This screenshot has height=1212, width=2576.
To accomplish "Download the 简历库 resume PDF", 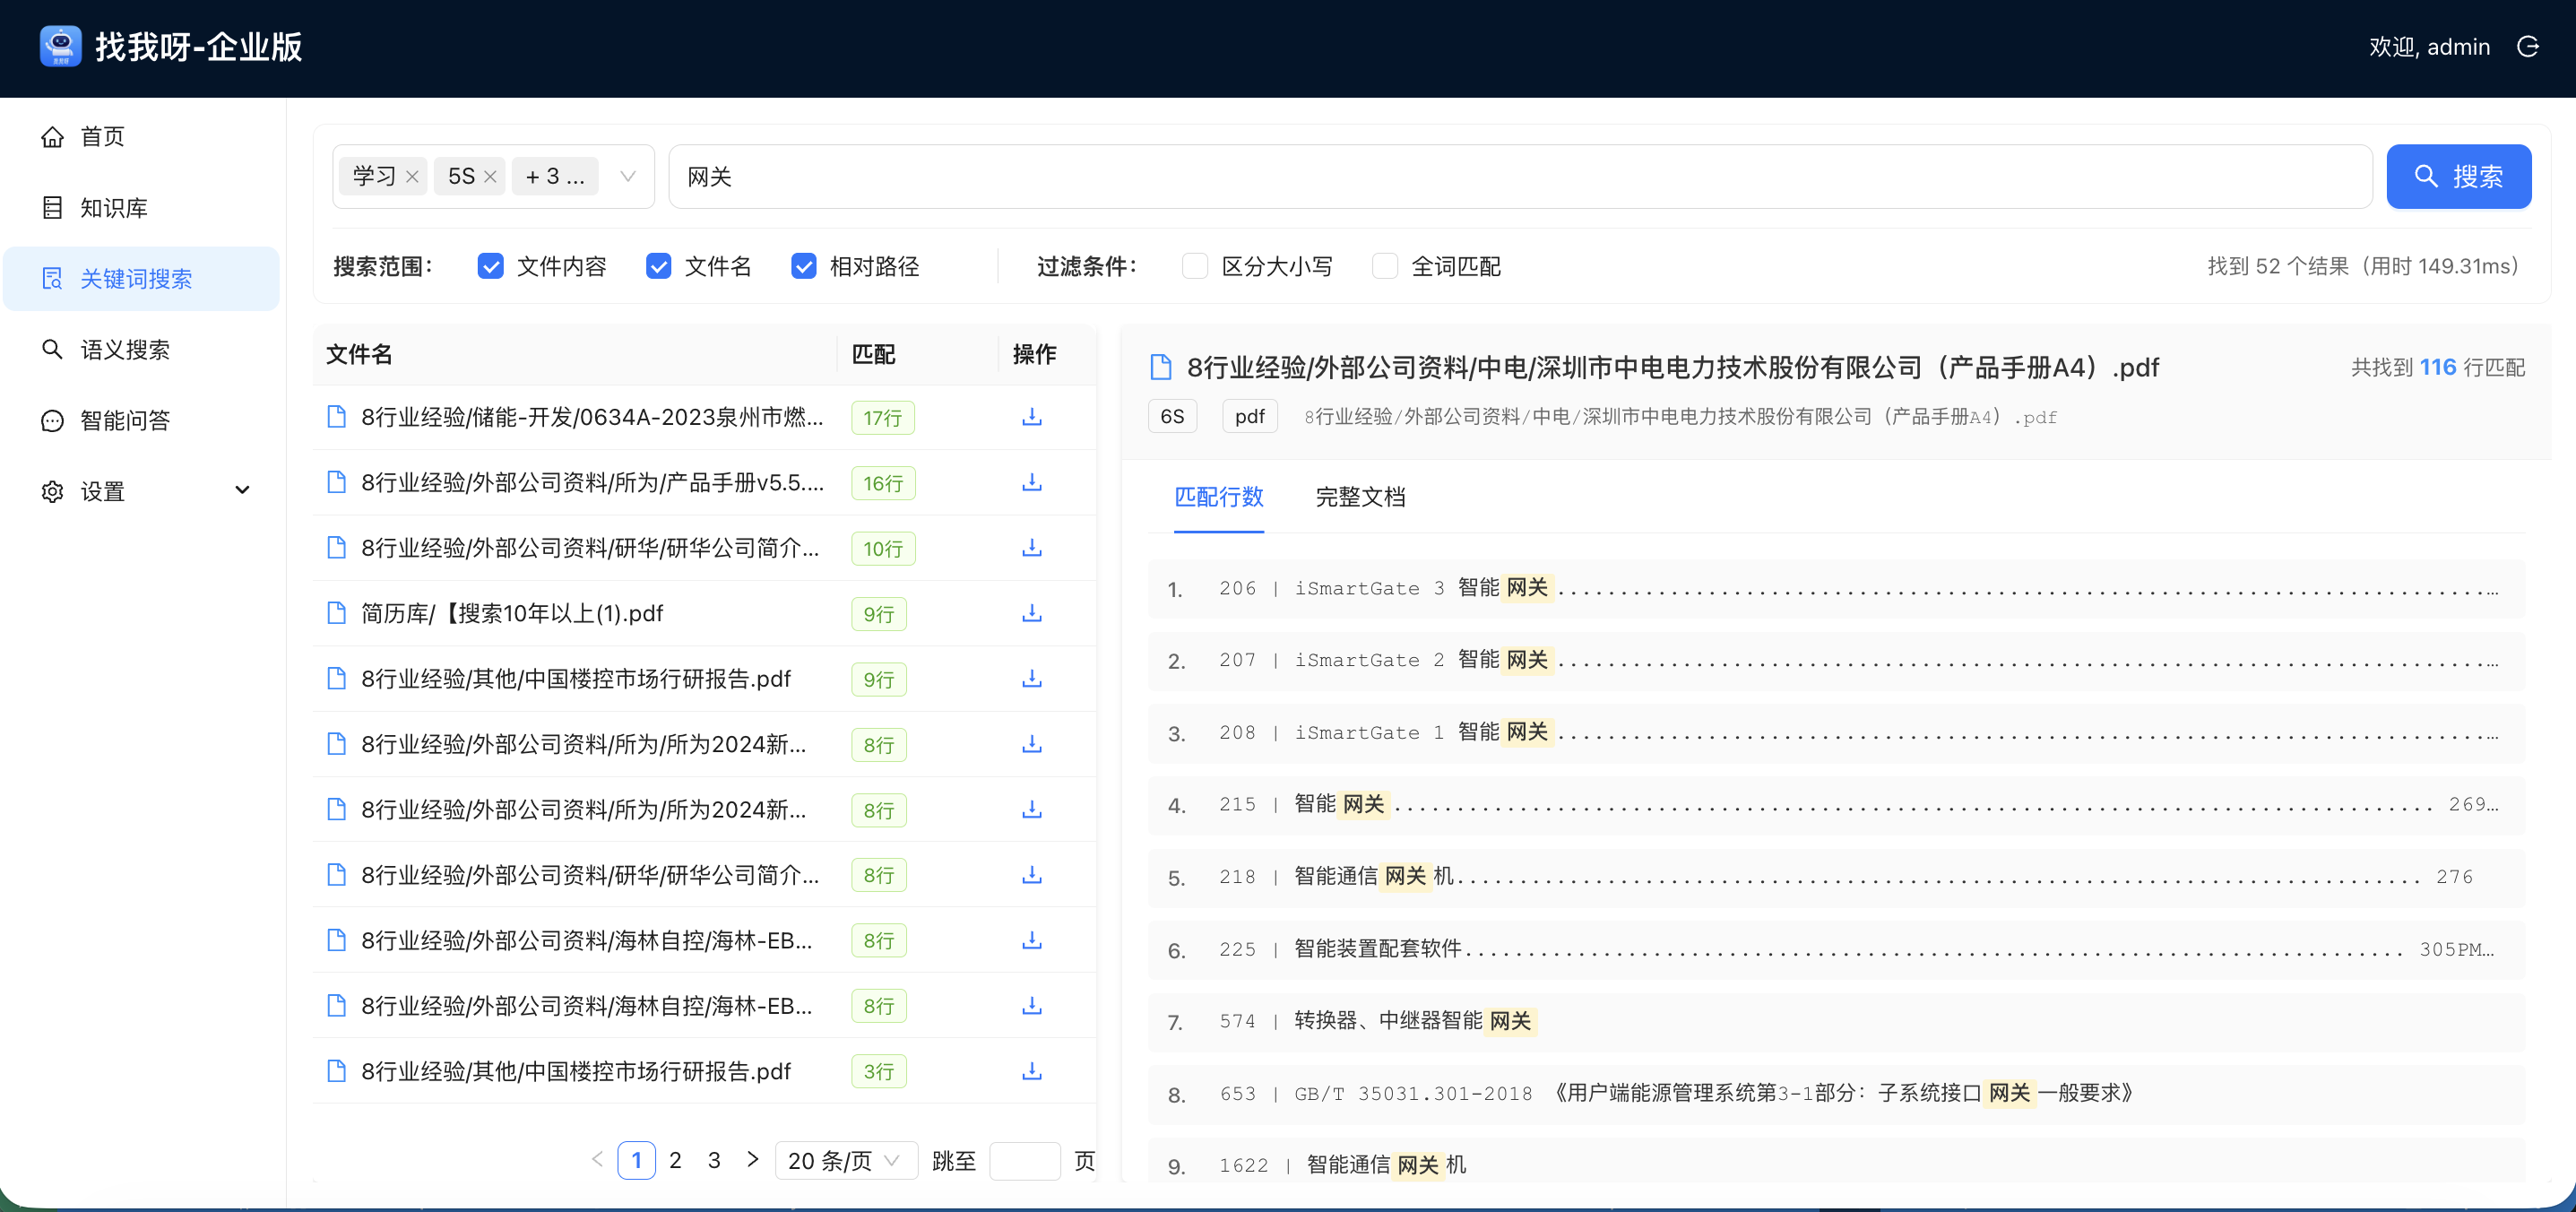I will coord(1031,613).
